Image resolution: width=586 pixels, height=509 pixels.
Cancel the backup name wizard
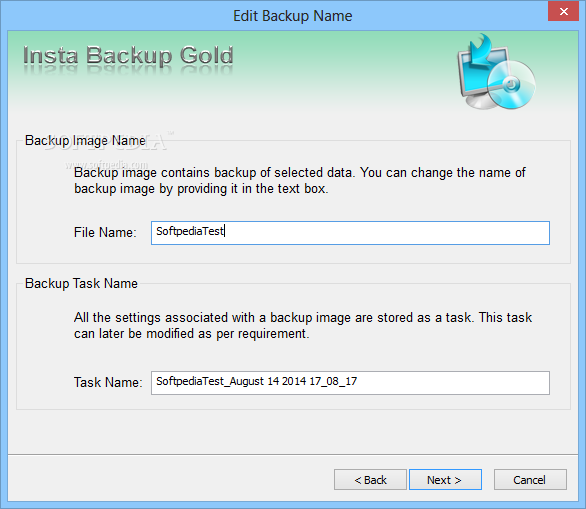point(530,479)
